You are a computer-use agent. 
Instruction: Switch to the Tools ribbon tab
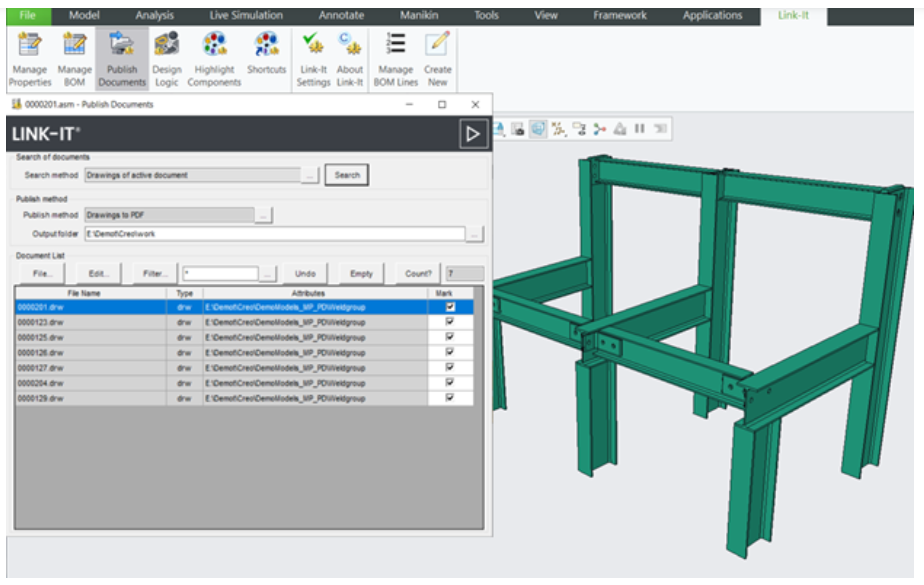pos(487,16)
